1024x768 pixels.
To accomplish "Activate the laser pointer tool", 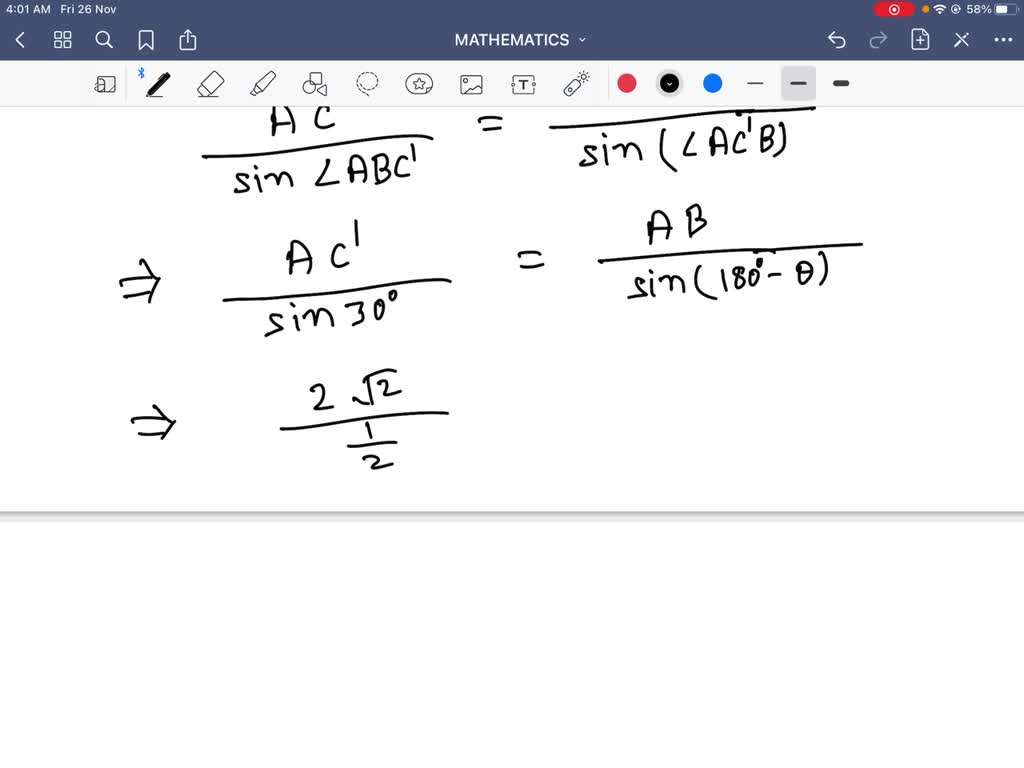I will click(x=575, y=84).
